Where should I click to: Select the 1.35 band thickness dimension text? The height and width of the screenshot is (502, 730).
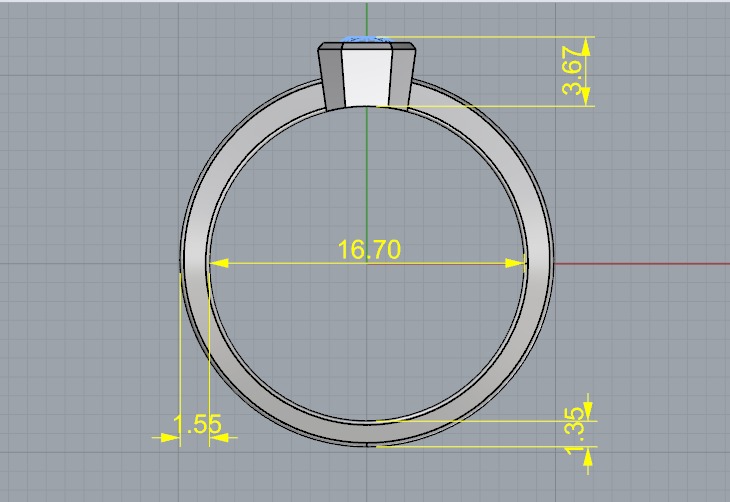pyautogui.click(x=574, y=431)
